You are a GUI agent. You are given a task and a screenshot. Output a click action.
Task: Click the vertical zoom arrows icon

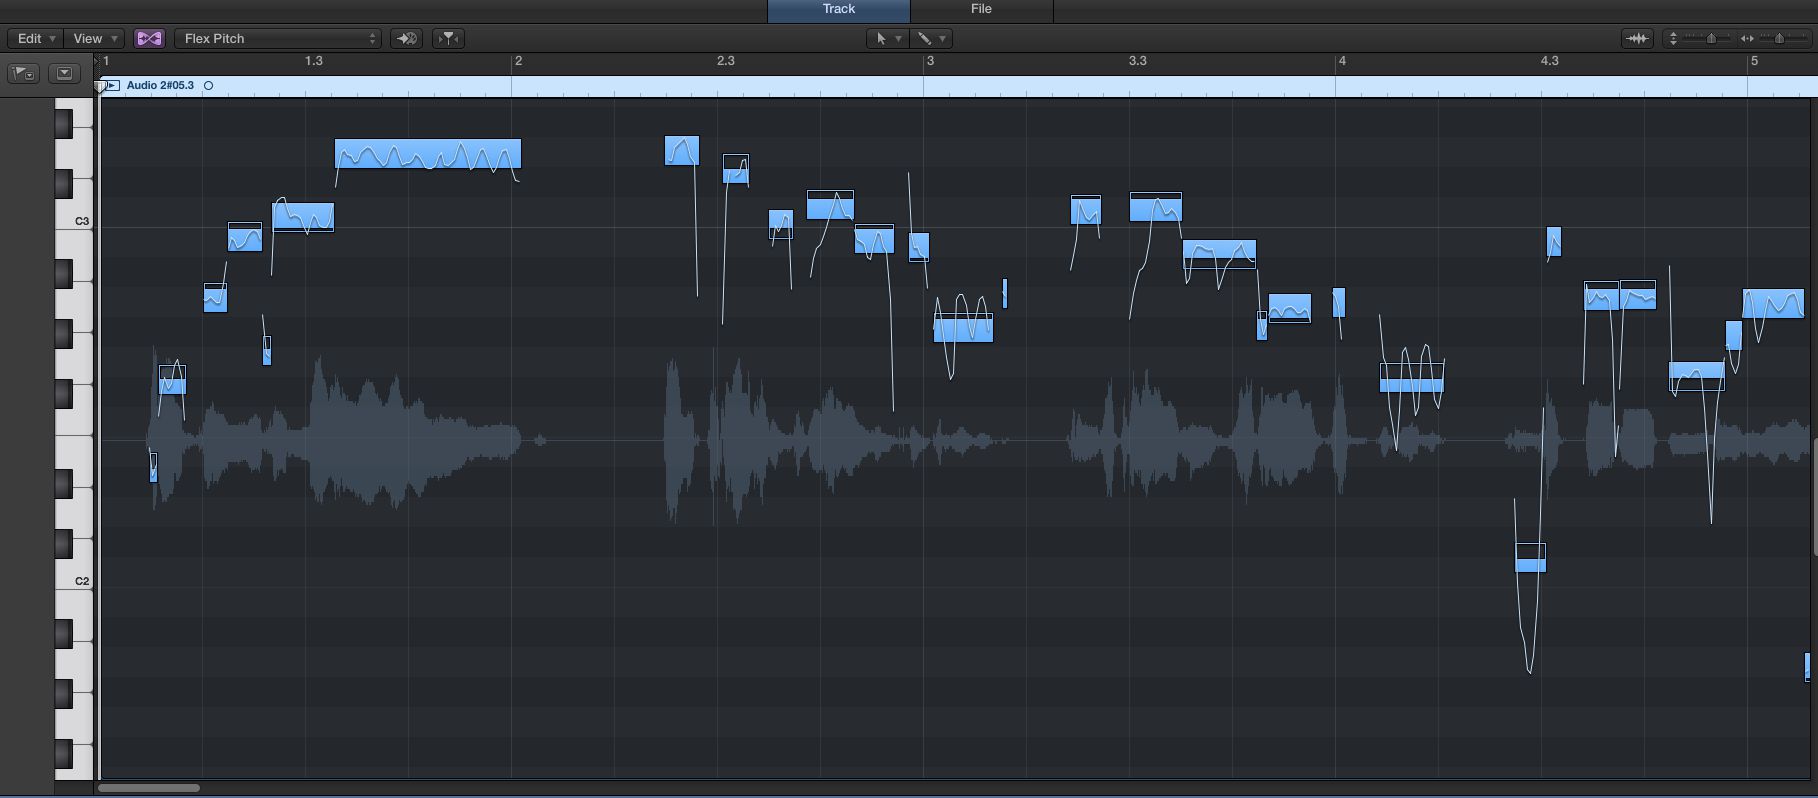click(1673, 38)
